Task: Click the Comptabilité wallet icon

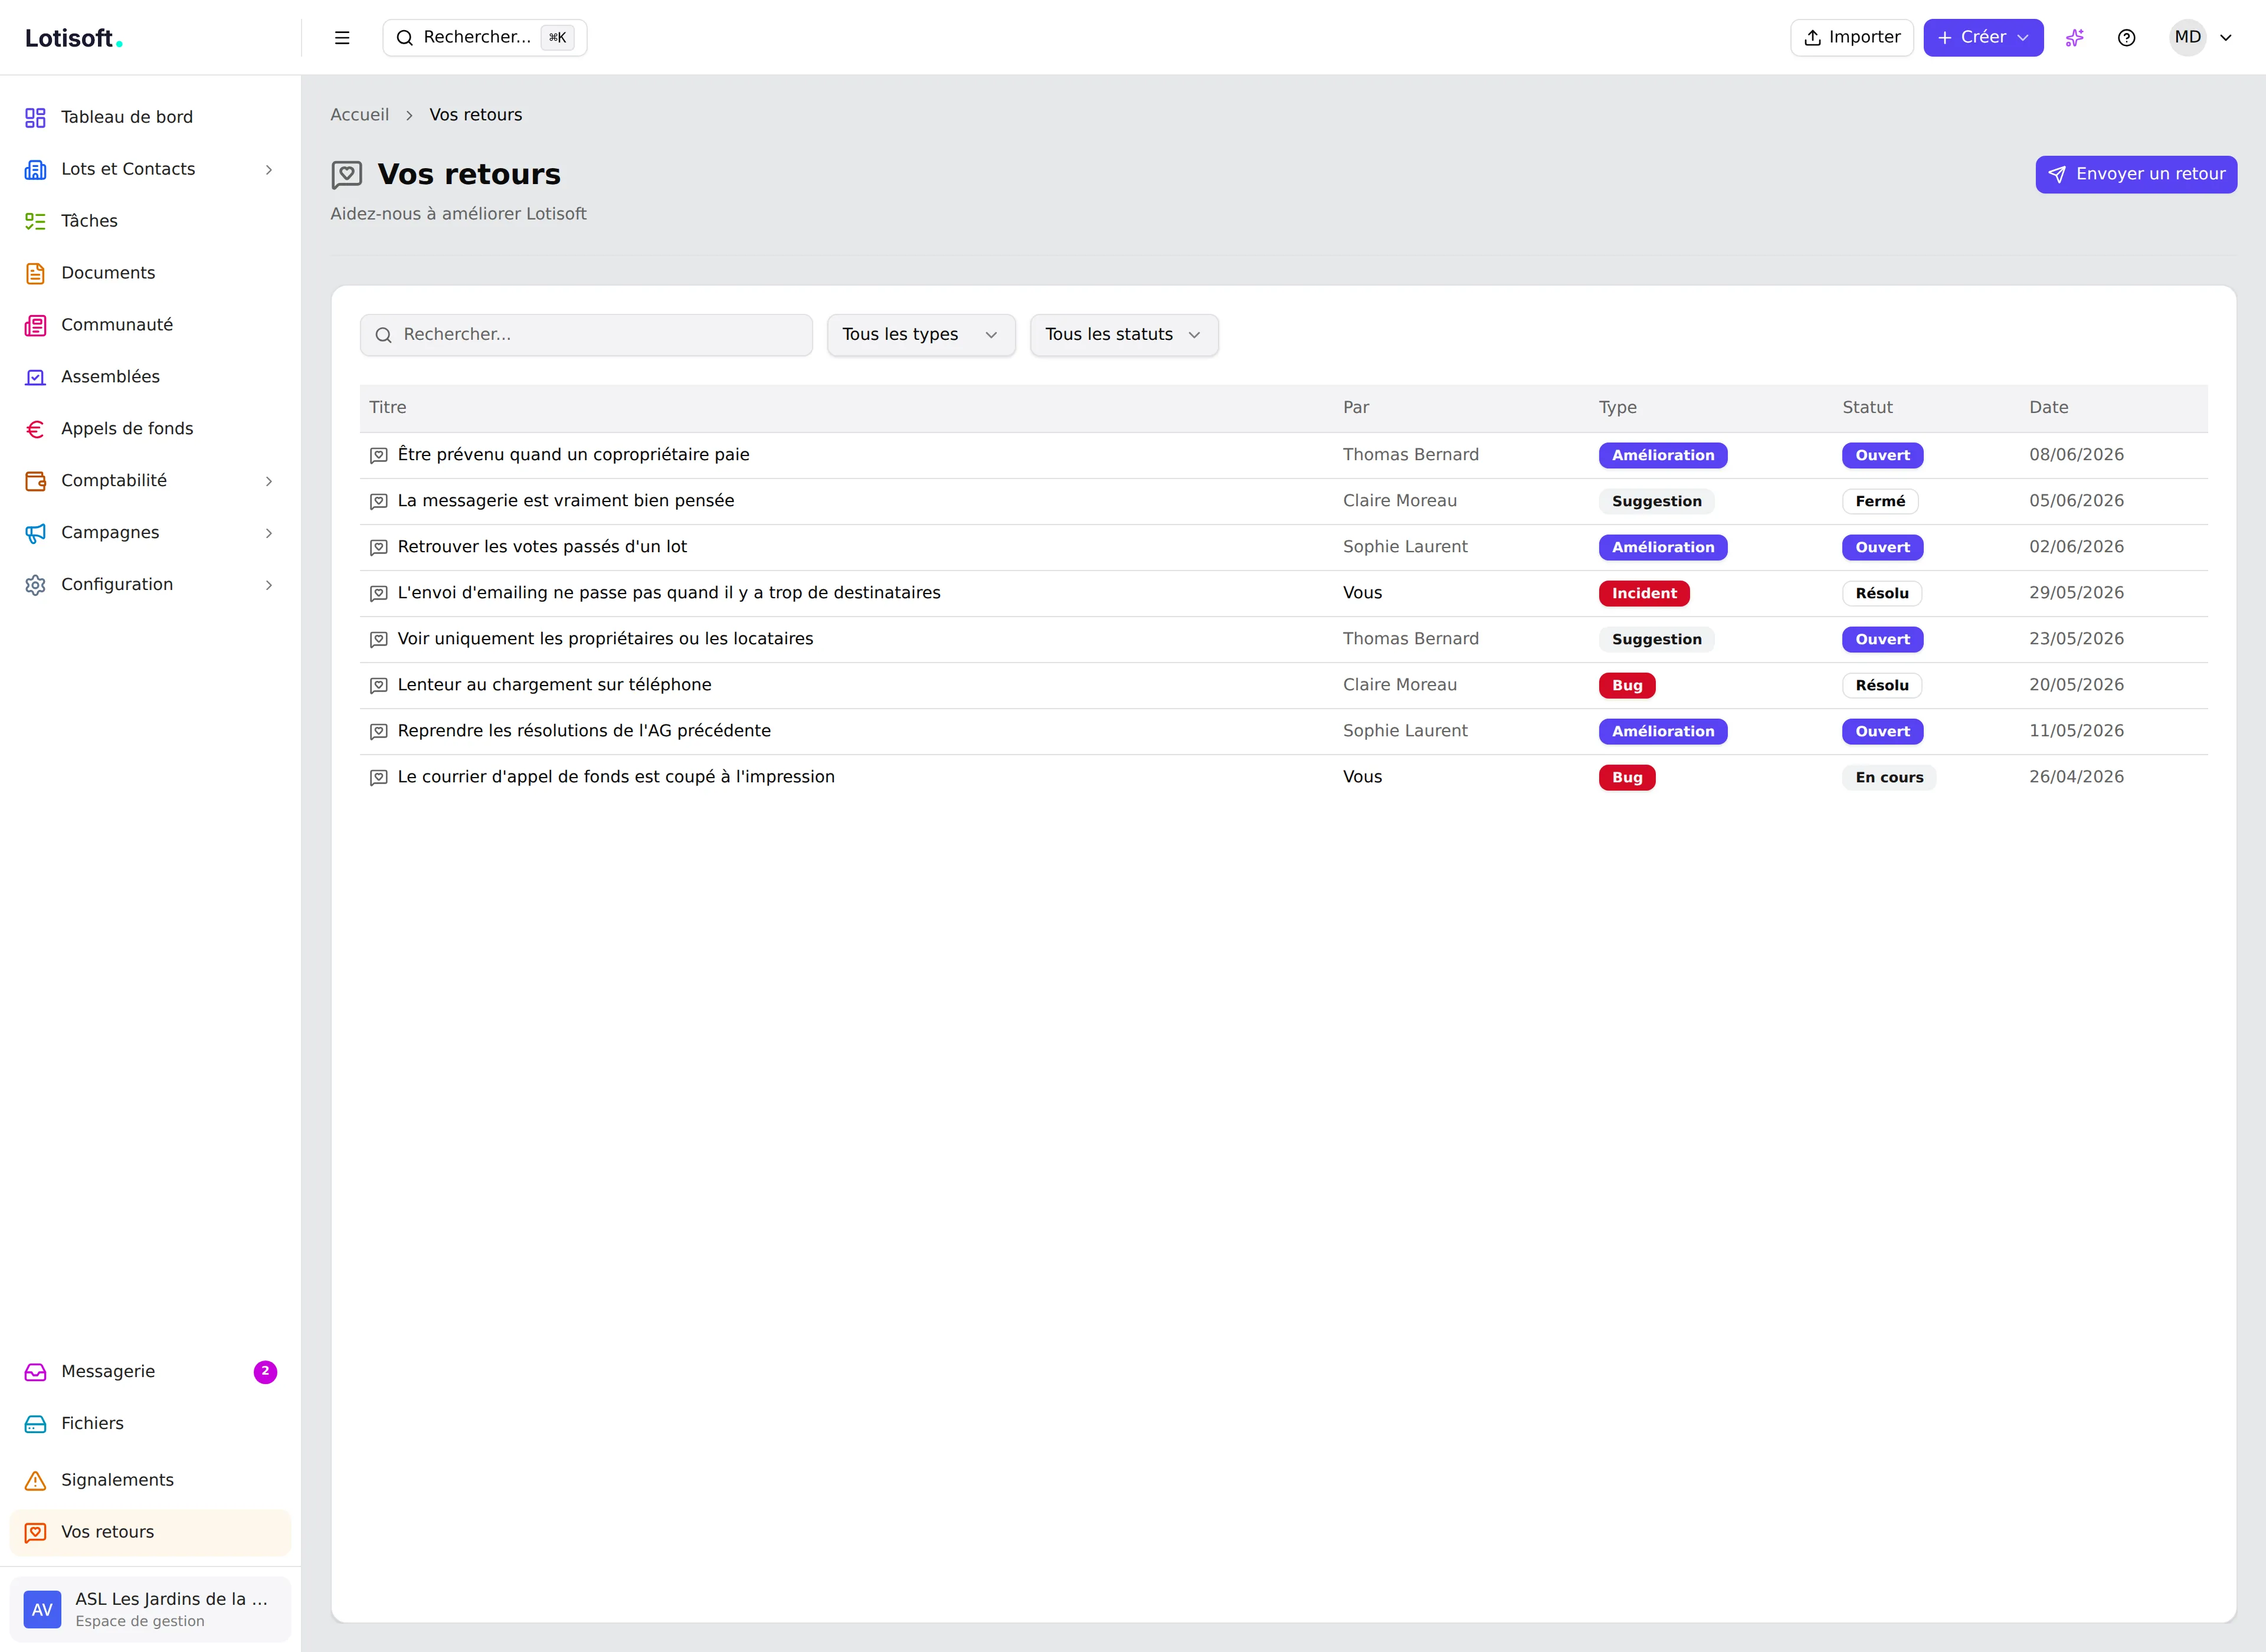Action: tap(35, 482)
